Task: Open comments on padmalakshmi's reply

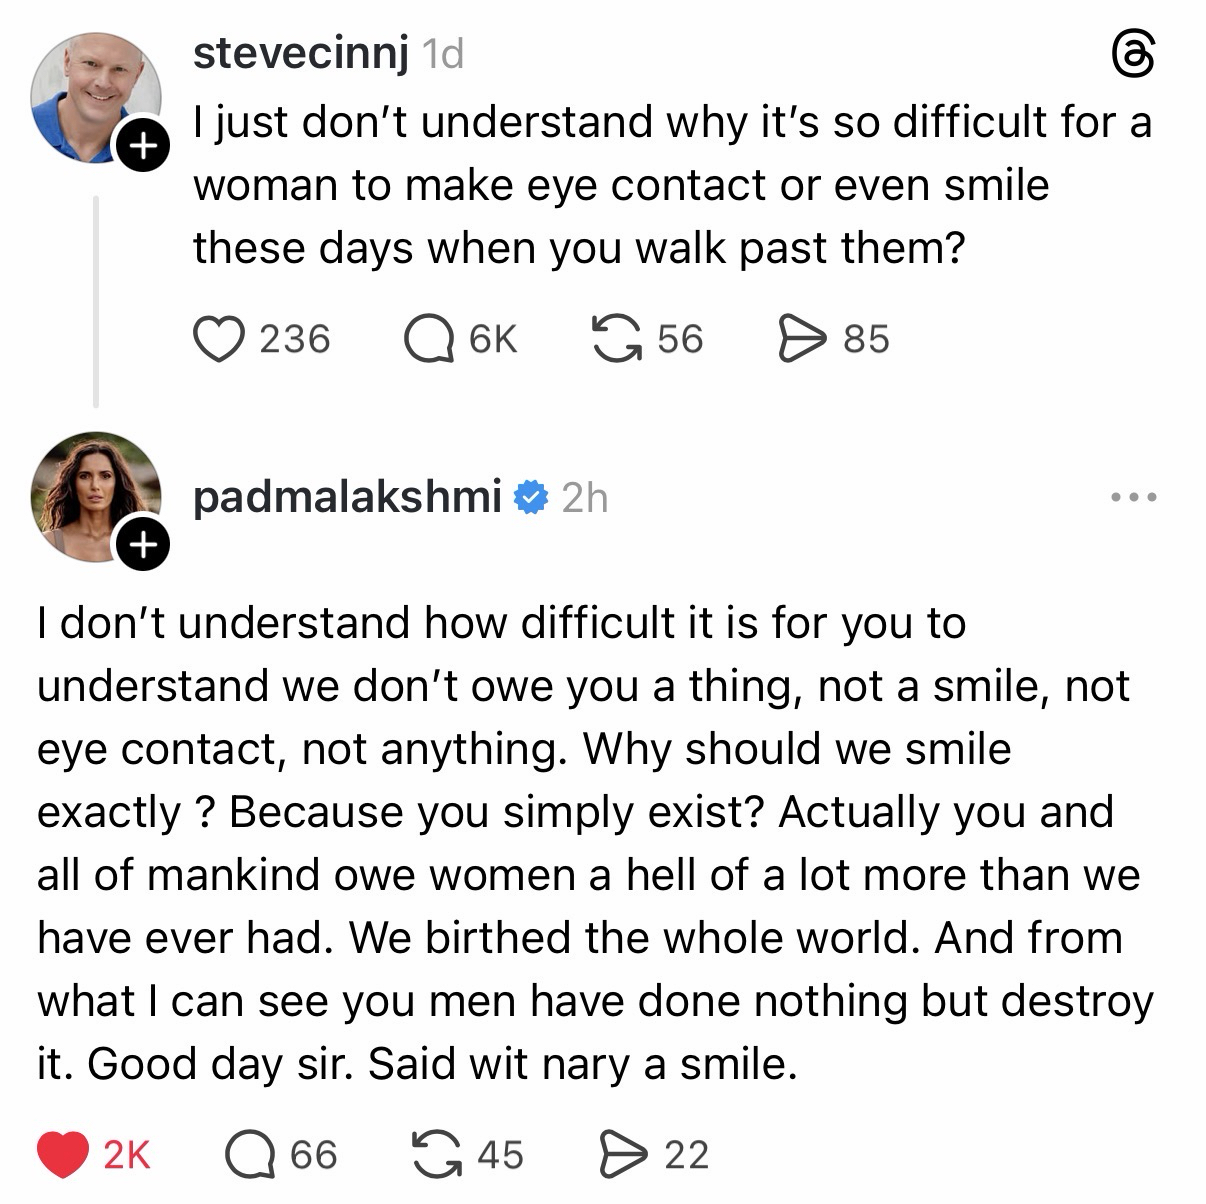Action: point(249,1154)
